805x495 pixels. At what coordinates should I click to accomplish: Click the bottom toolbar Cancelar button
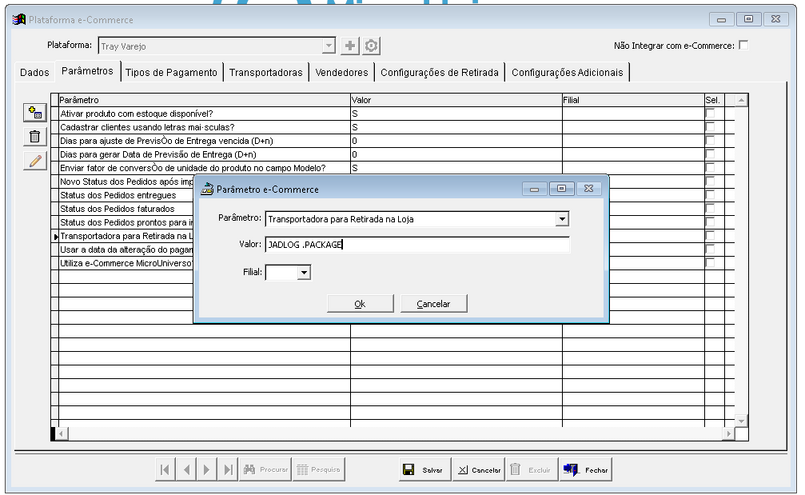click(478, 470)
